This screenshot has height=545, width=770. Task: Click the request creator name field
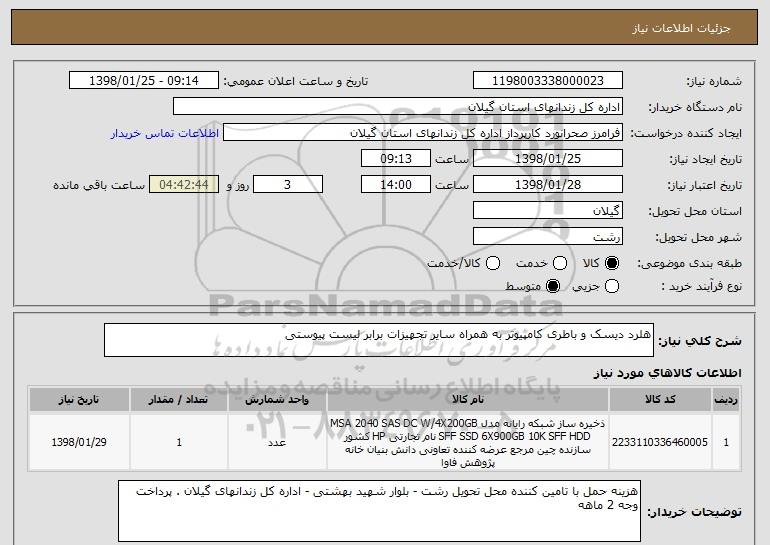(423, 133)
